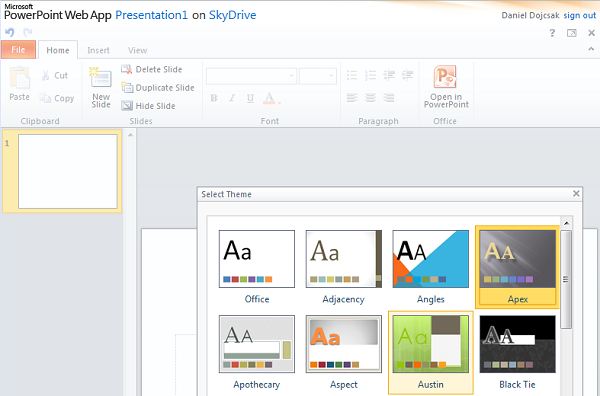Collapse the ribbon with the chevron
The image size is (600, 396).
coord(591,49)
